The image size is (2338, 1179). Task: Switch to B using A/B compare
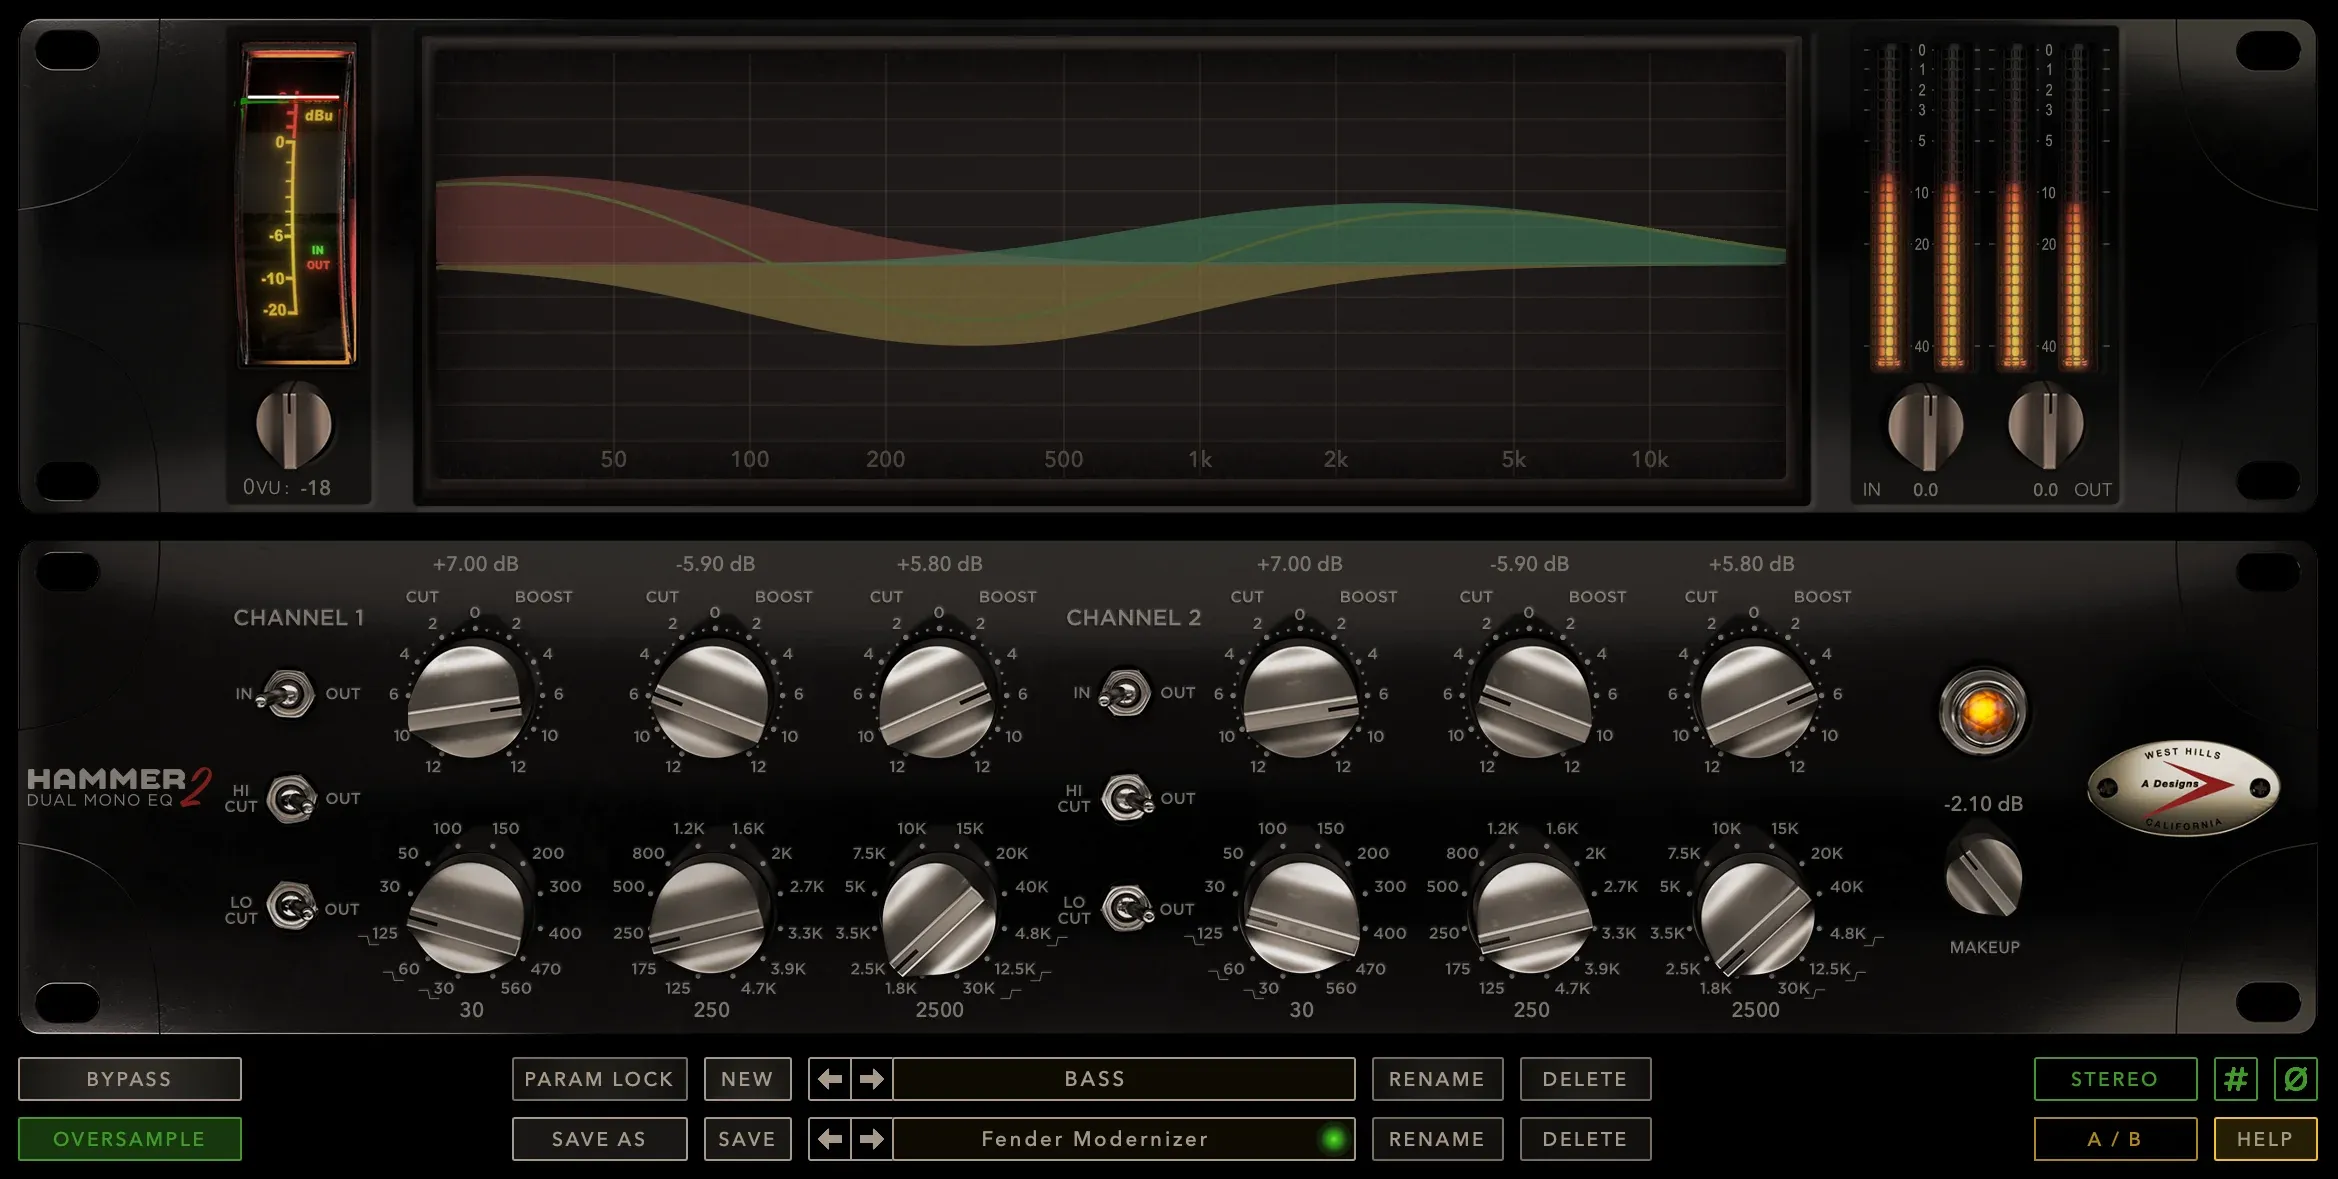2115,1139
